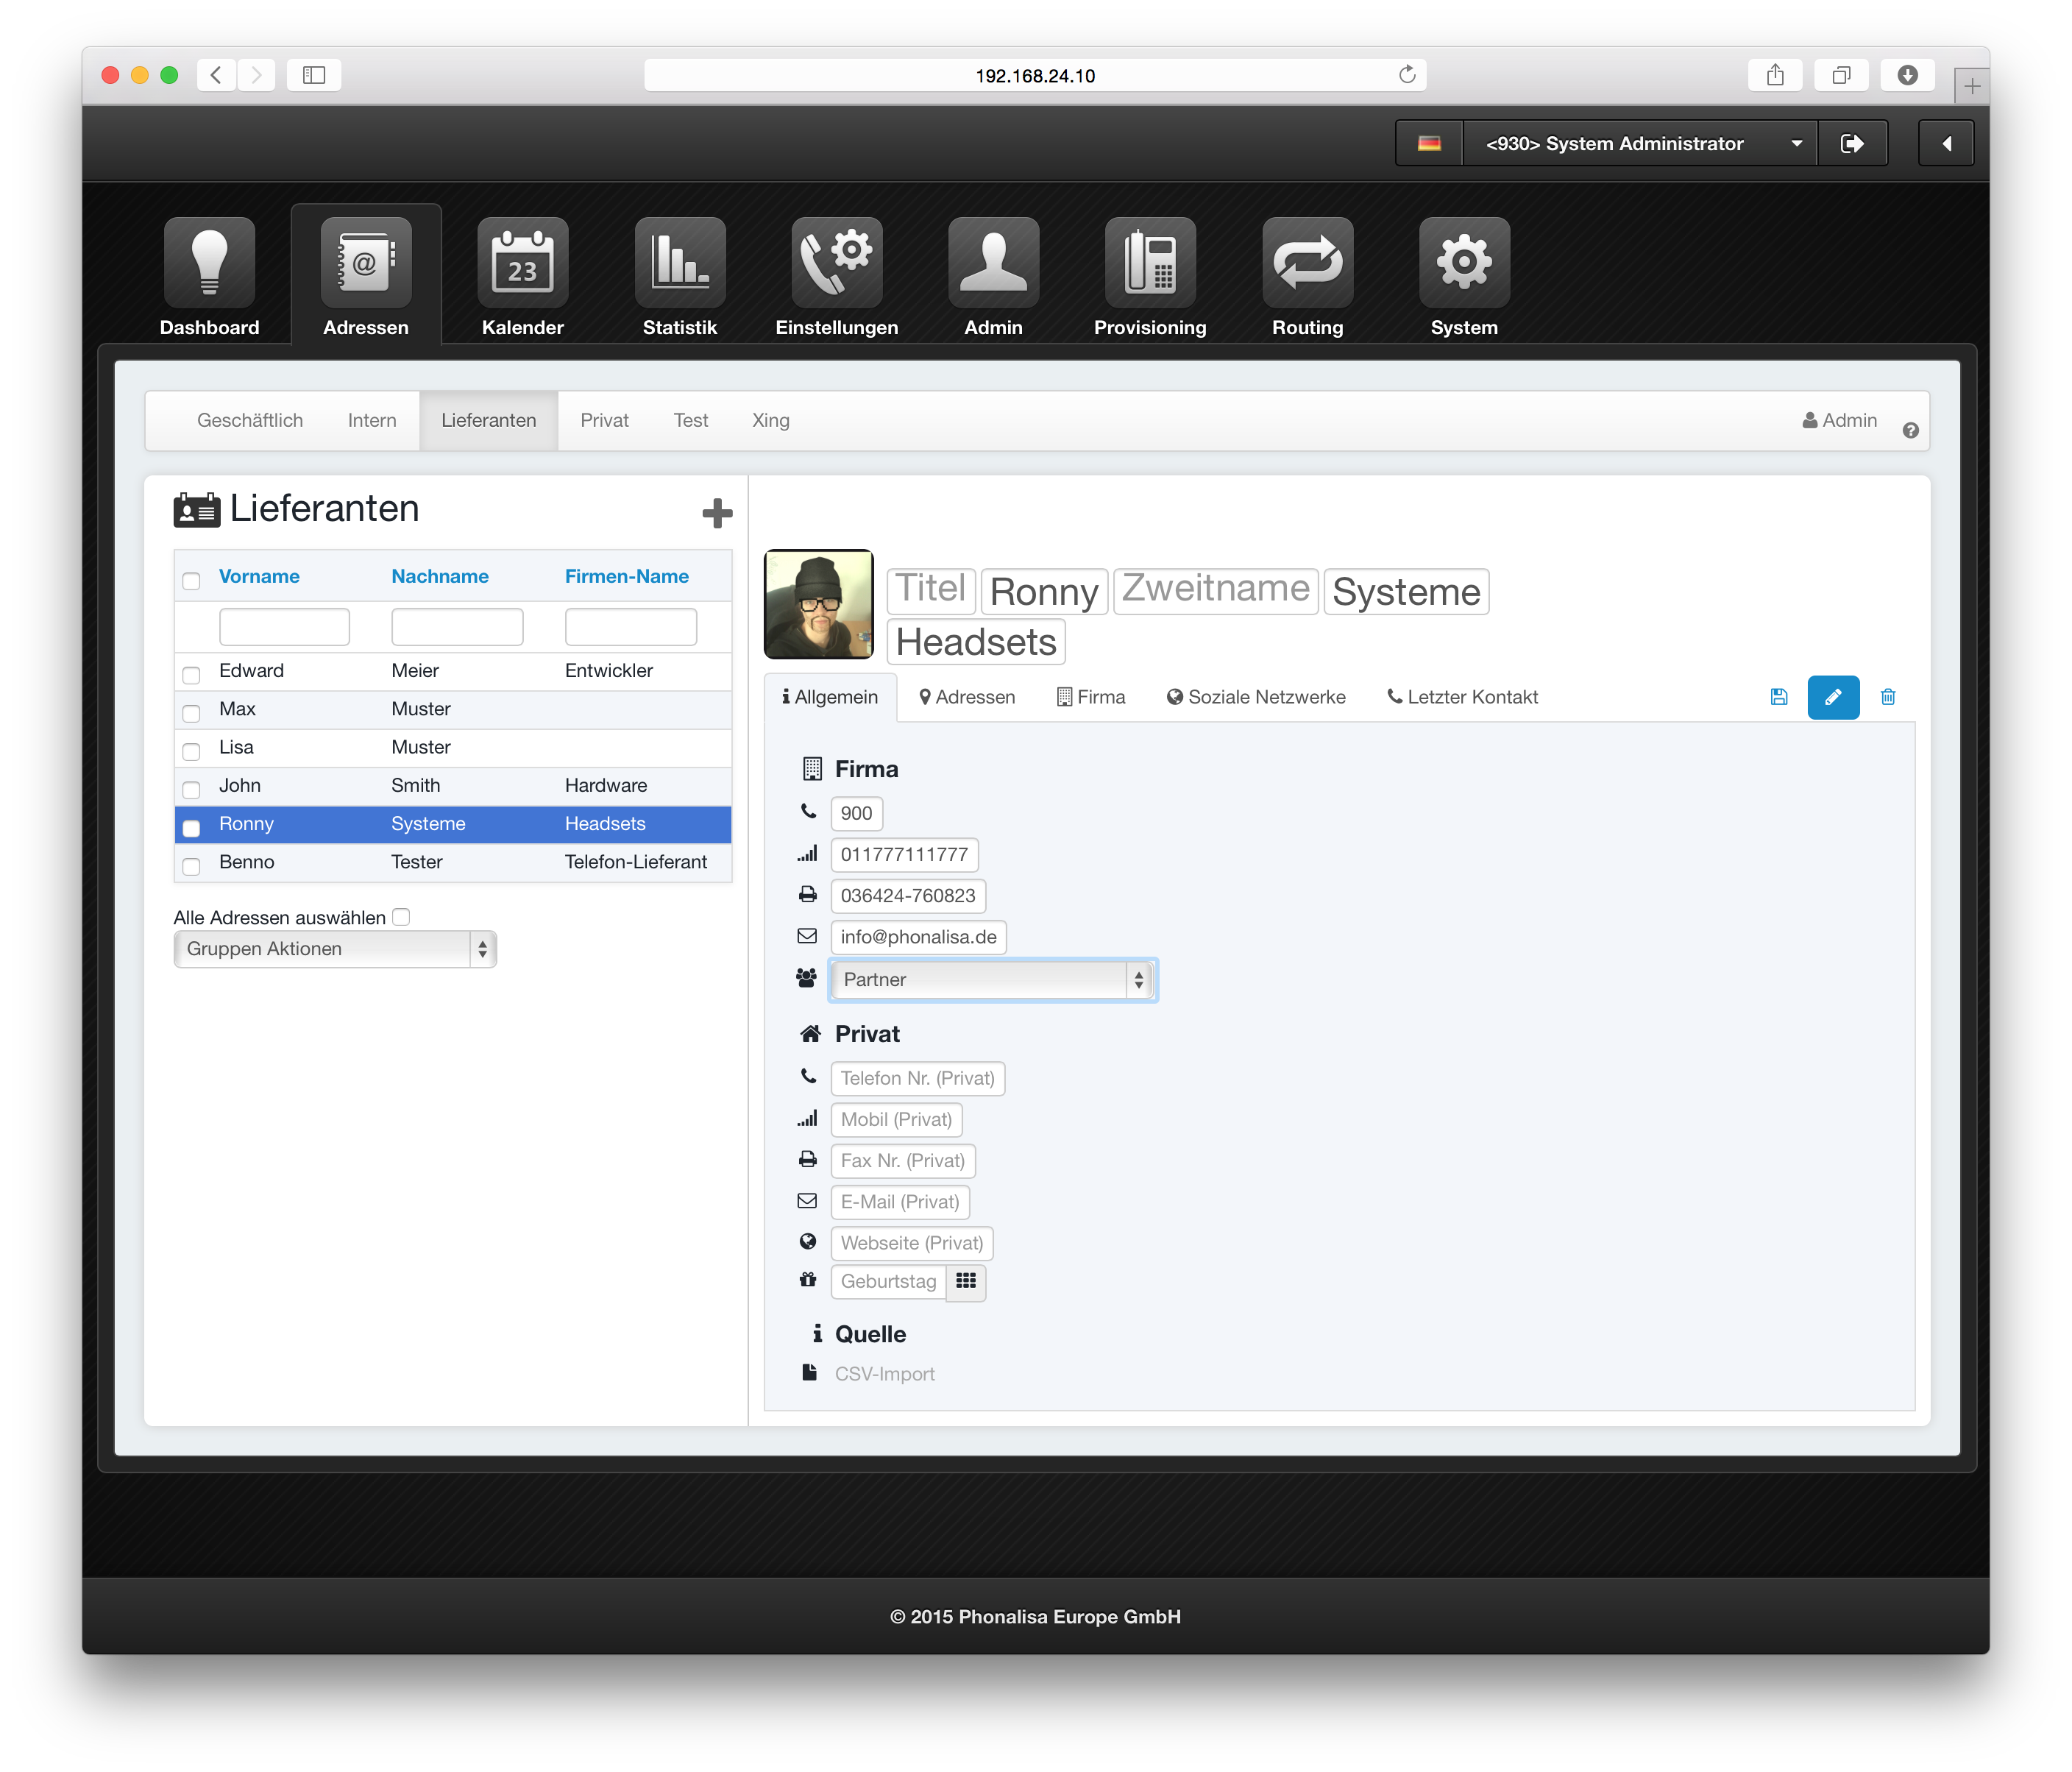The width and height of the screenshot is (2072, 1772).
Task: Switch to the Intern tab
Action: (x=372, y=421)
